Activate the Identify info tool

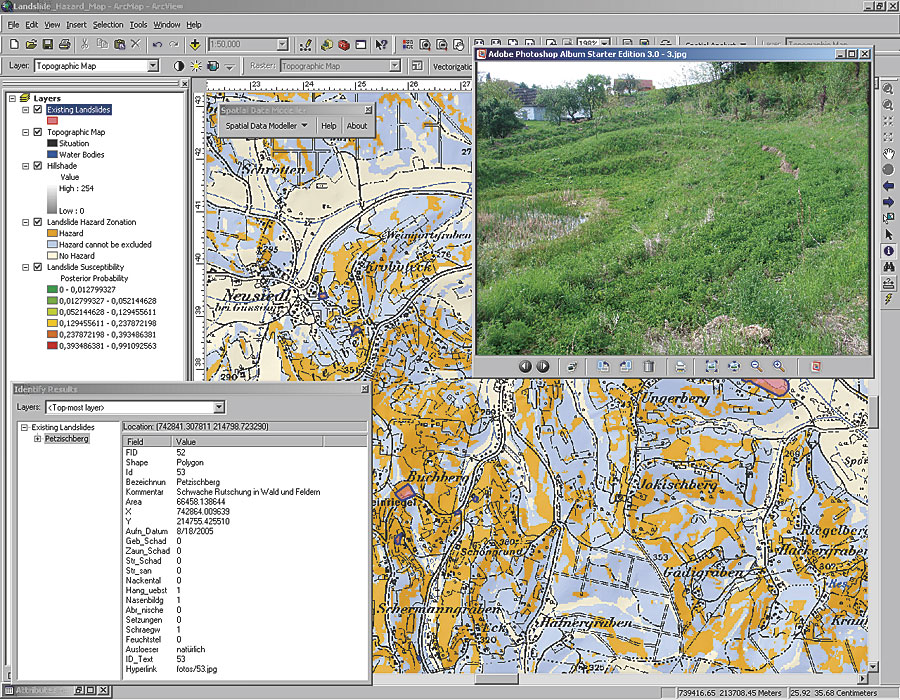[888, 250]
